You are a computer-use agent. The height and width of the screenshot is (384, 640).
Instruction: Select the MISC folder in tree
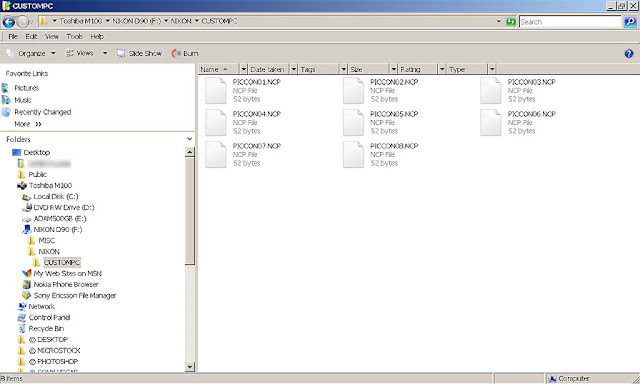click(x=46, y=240)
